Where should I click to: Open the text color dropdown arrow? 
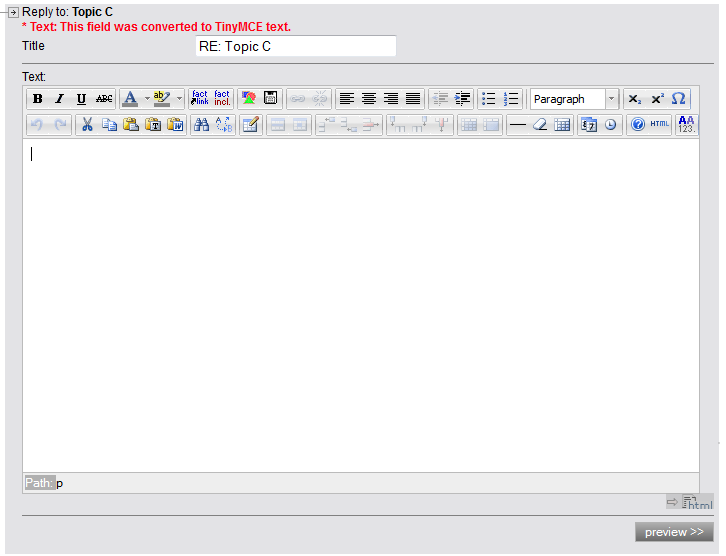[x=147, y=99]
